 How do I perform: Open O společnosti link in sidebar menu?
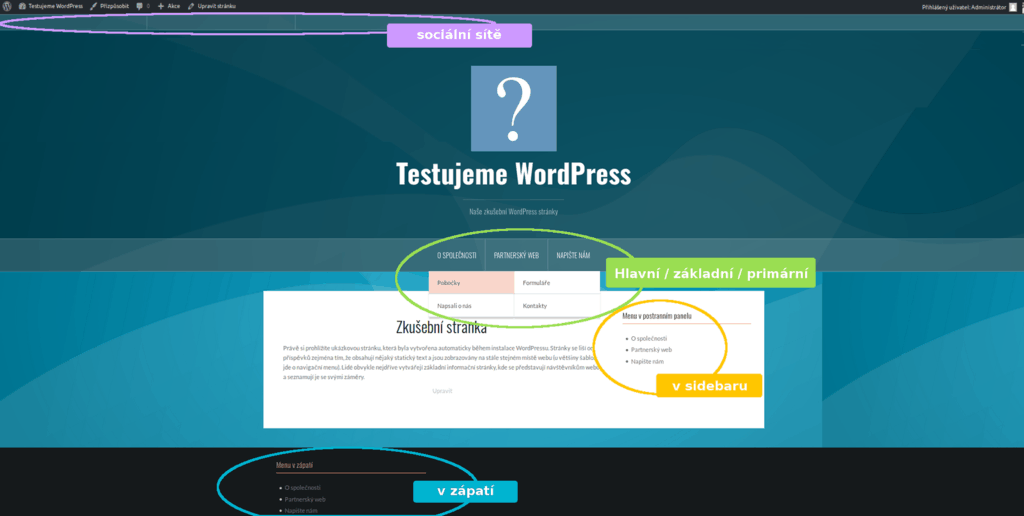[649, 338]
